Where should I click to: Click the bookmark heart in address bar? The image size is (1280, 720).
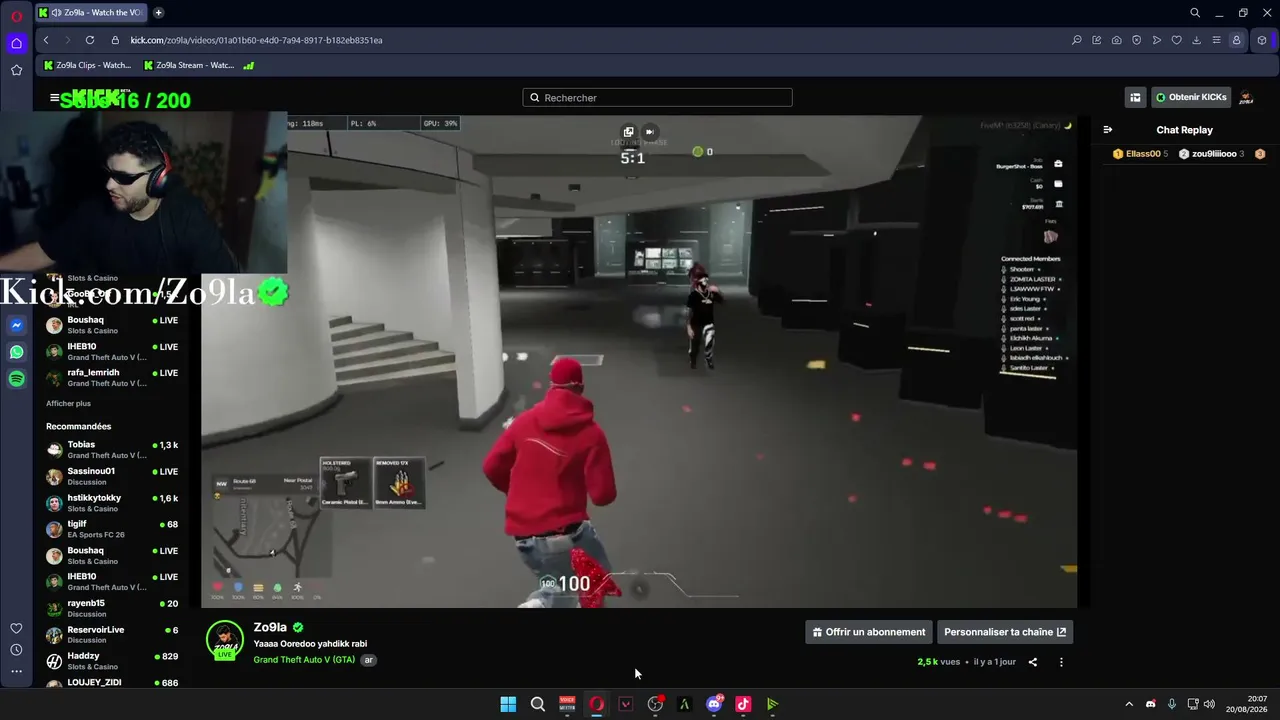coord(1176,40)
